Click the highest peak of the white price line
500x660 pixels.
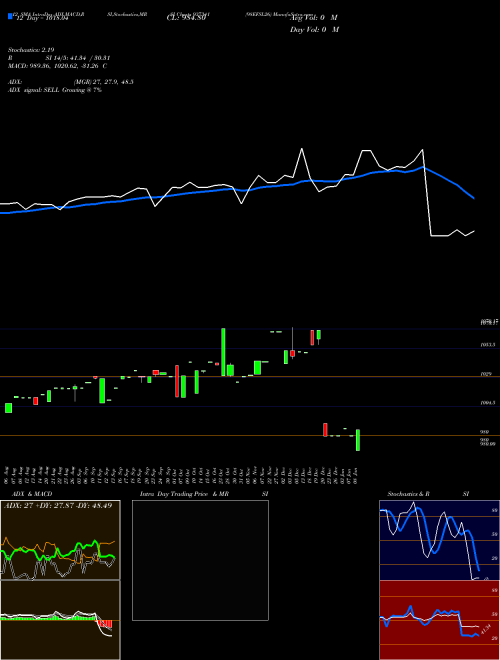(301, 149)
